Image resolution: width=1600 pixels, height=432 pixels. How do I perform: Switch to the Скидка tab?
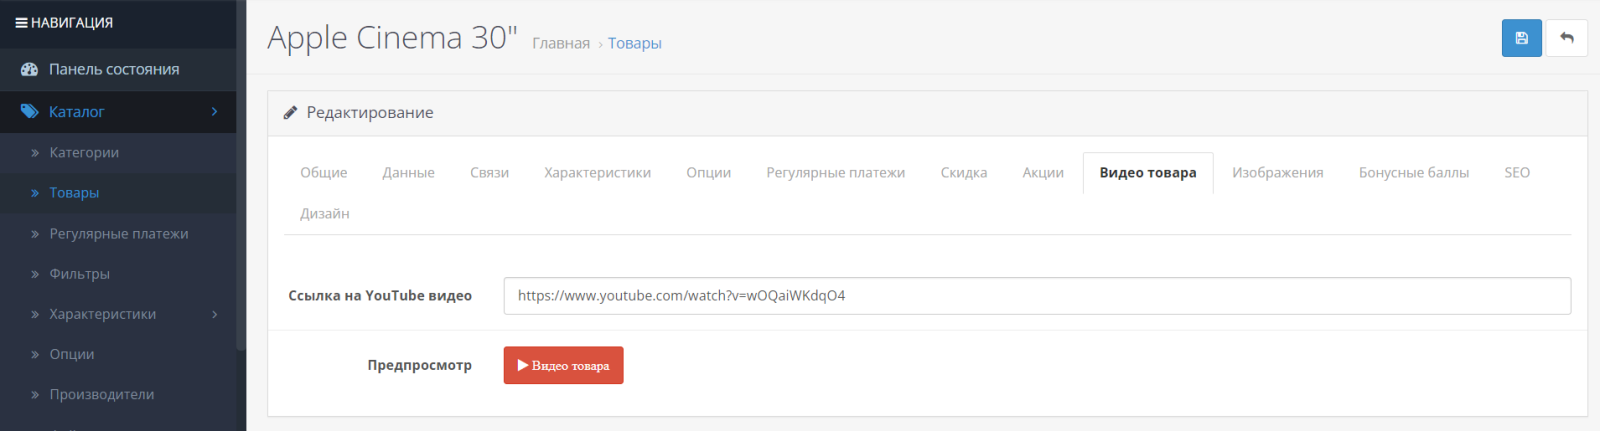click(963, 173)
